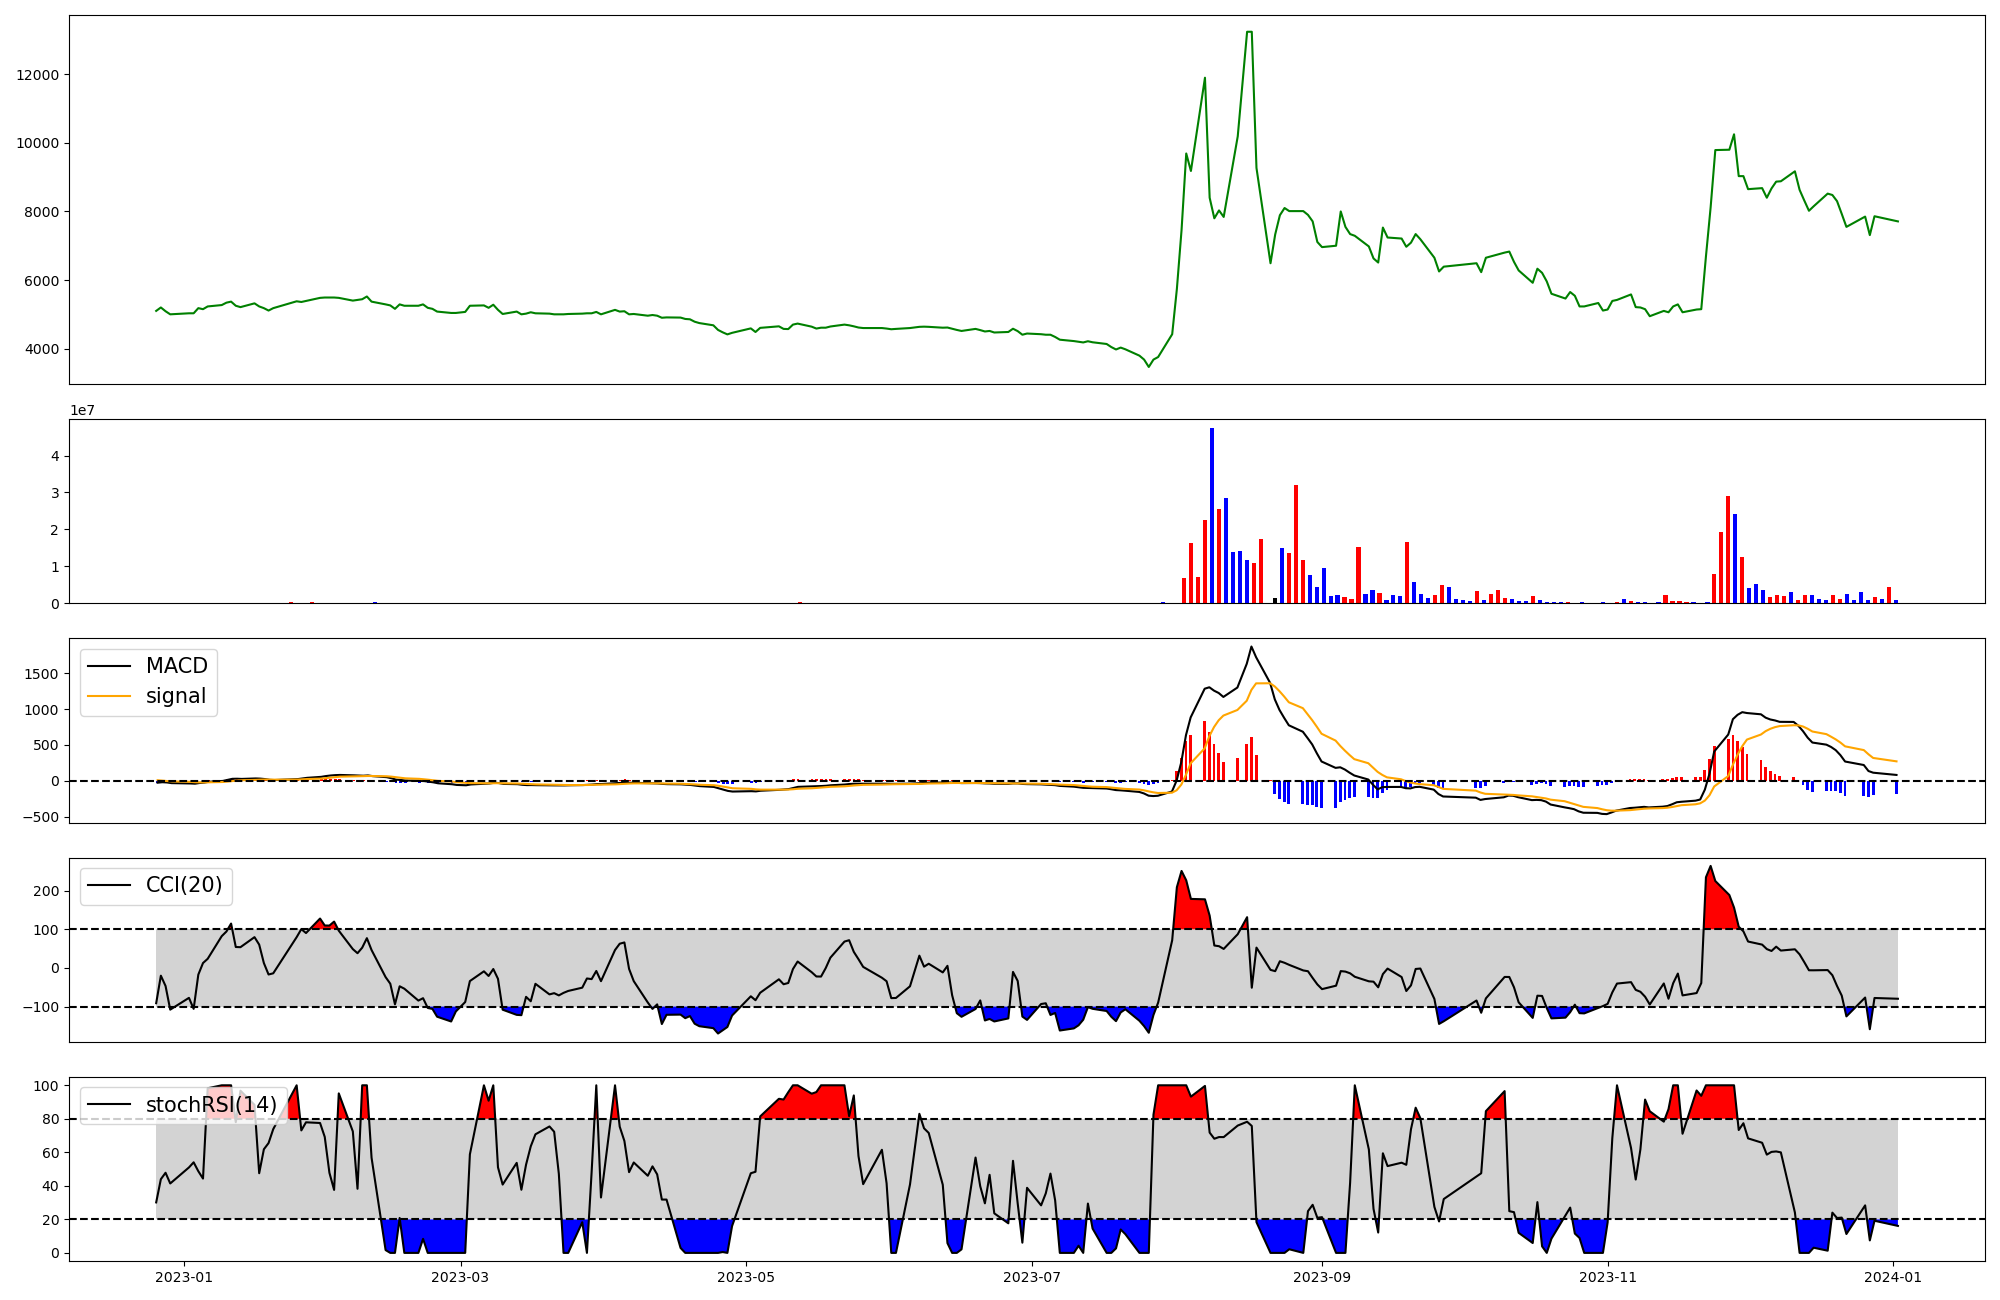2000x1300 pixels.
Task: Click the 2023-11 date tick label
Action: (1607, 1277)
